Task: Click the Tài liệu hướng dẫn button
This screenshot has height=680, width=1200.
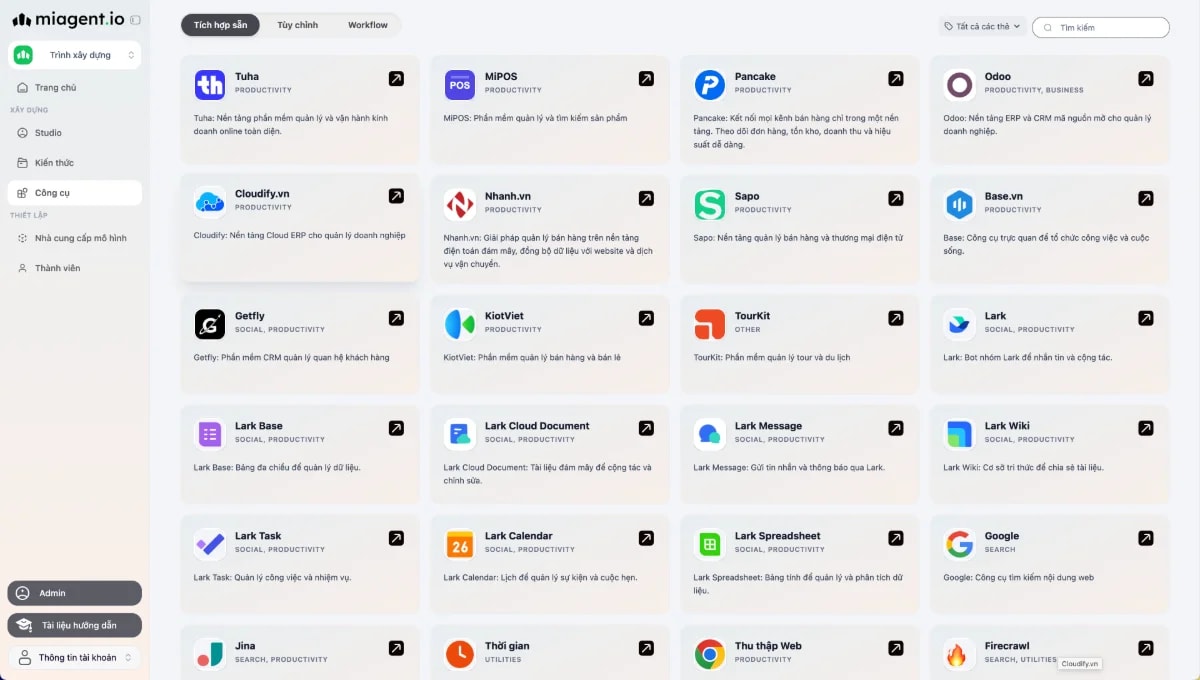Action: click(74, 625)
